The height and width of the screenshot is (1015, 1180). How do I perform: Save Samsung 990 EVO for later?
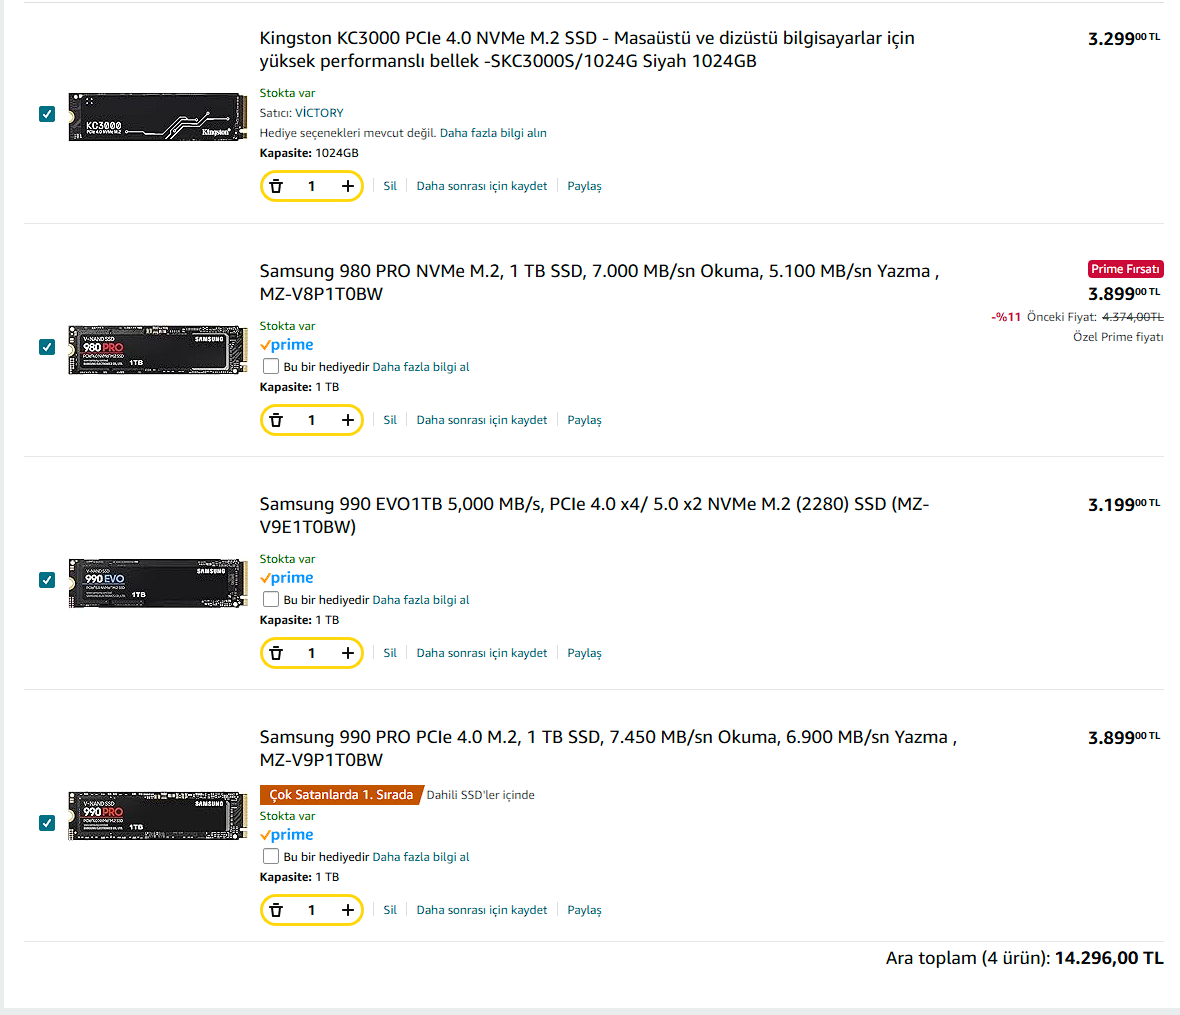click(x=482, y=653)
